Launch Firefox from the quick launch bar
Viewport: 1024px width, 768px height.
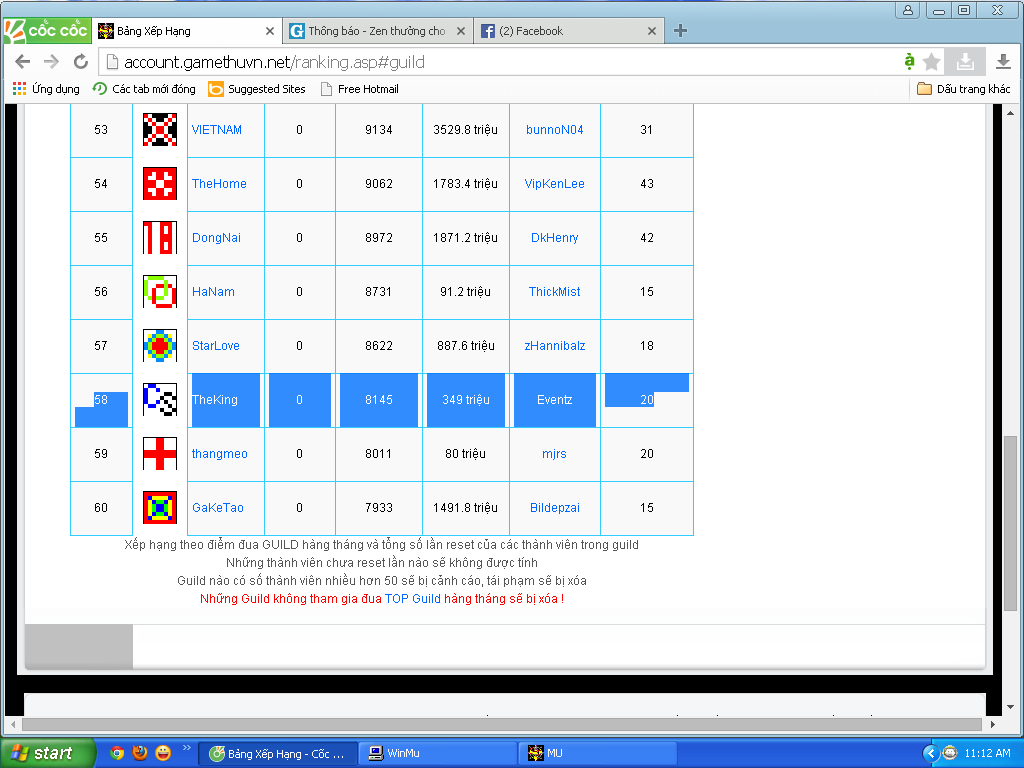click(140, 753)
